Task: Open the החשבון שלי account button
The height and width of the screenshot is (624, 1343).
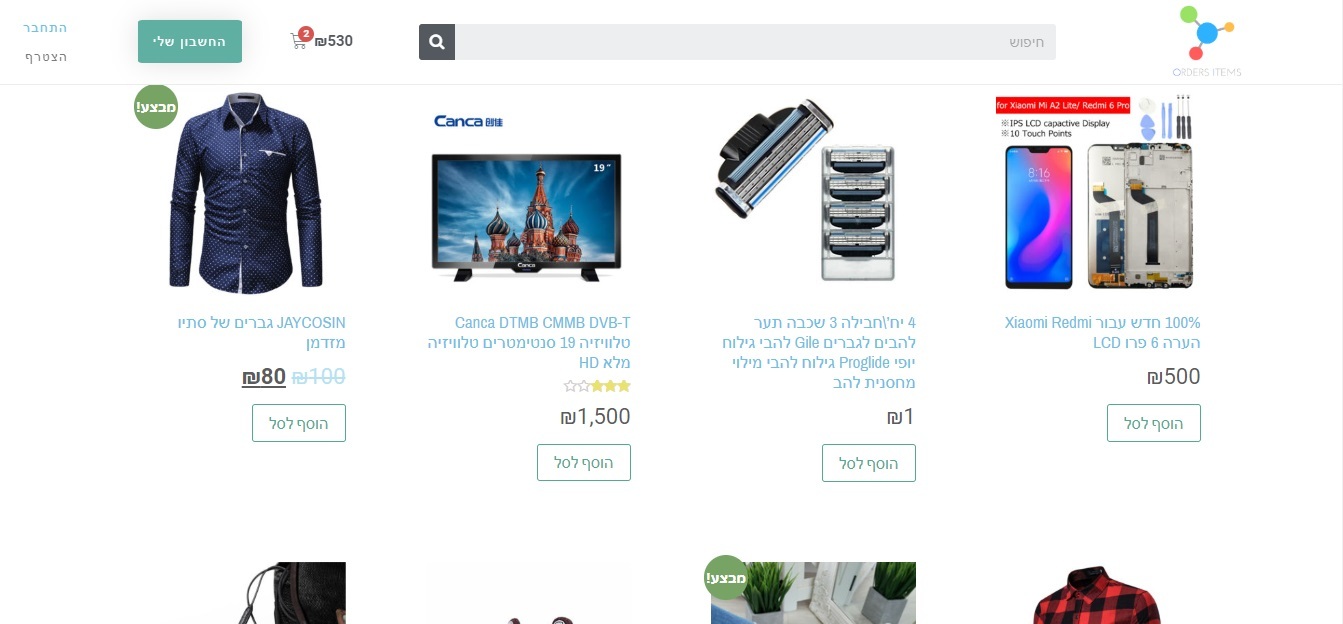Action: coord(190,41)
